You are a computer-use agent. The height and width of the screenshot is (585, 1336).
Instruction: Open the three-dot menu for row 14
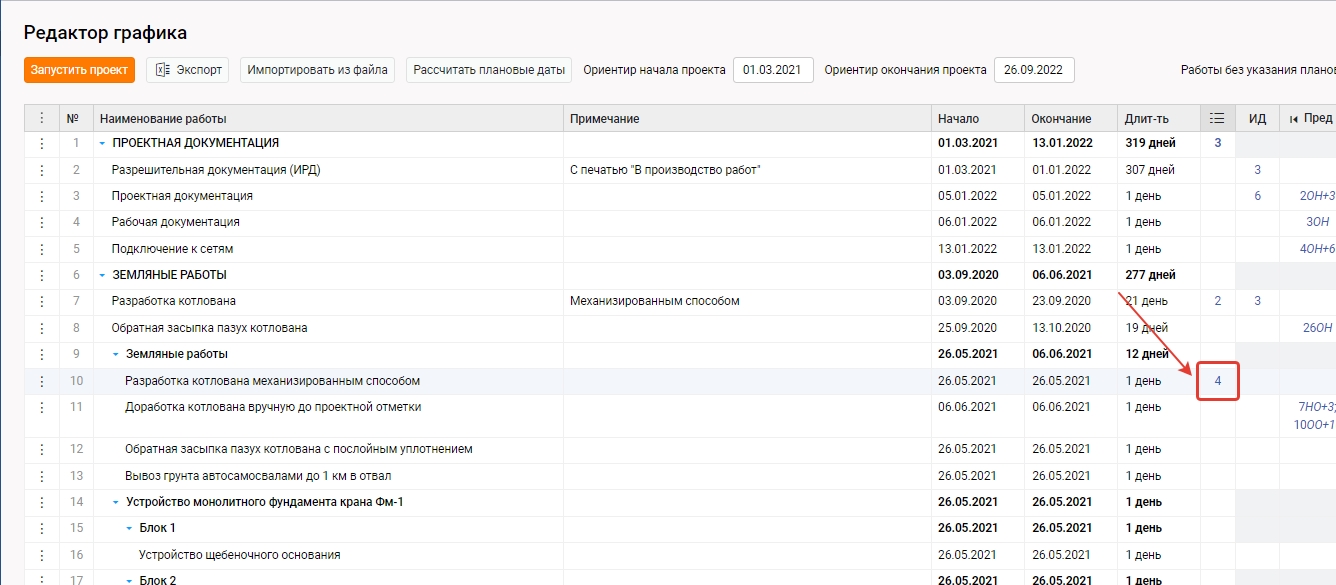click(x=41, y=502)
